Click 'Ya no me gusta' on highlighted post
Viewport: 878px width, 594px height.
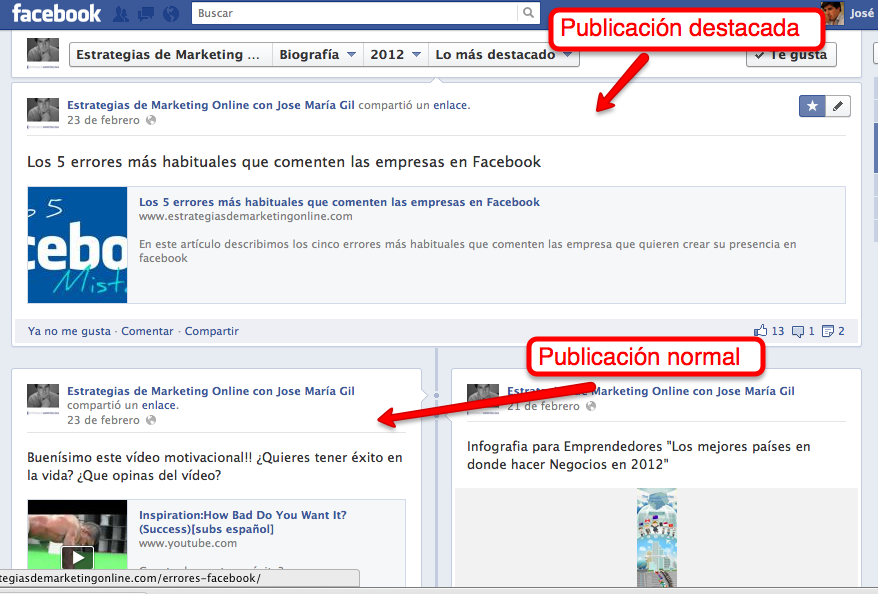click(69, 331)
